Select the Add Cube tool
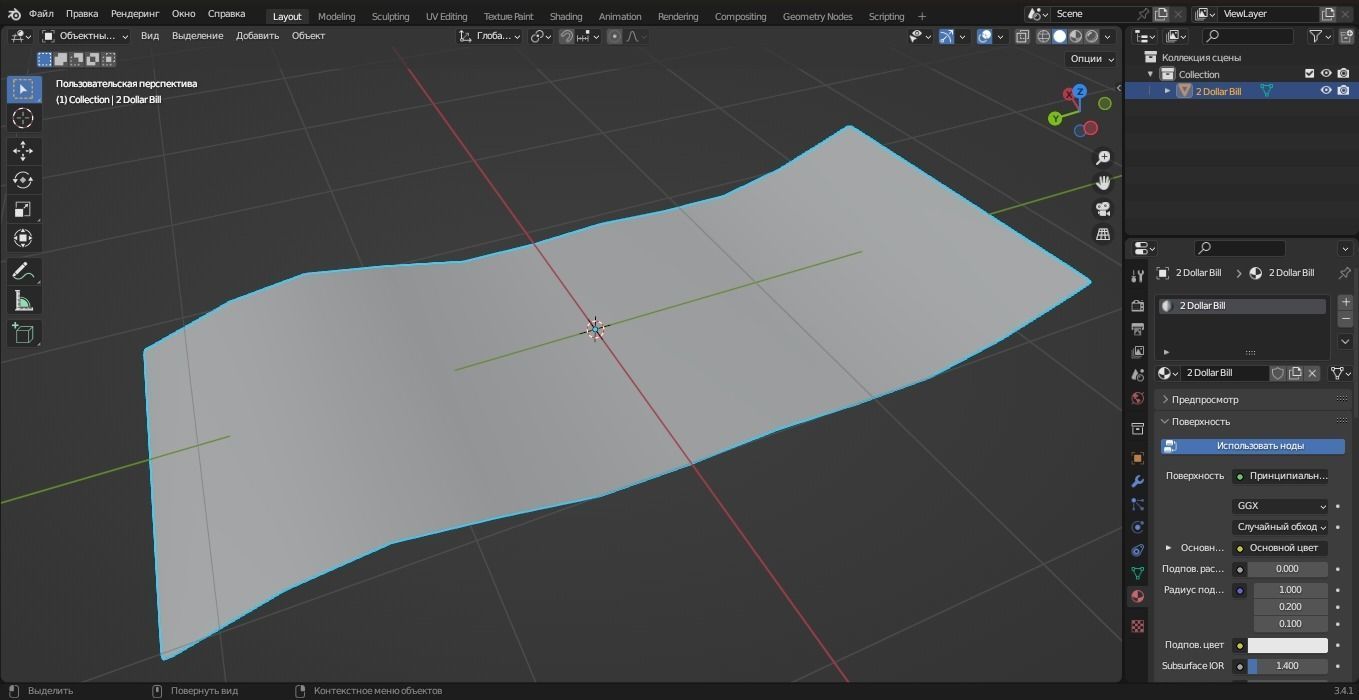This screenshot has height=700, width=1359. (23, 333)
